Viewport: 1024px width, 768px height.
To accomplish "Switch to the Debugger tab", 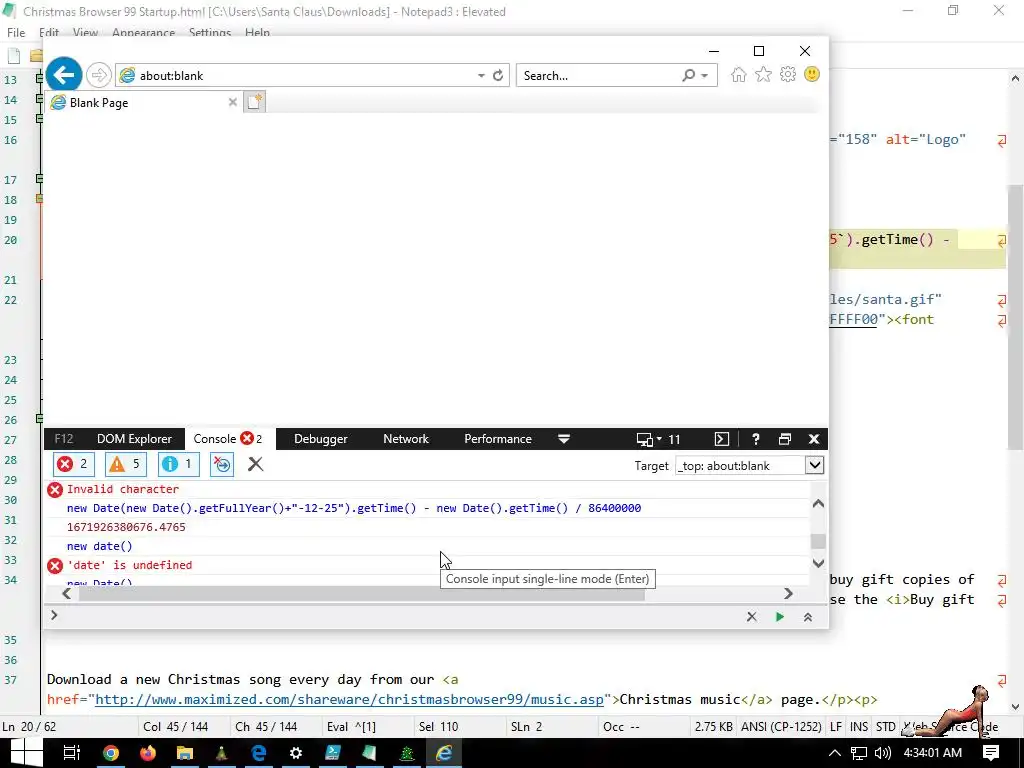I will coord(321,439).
